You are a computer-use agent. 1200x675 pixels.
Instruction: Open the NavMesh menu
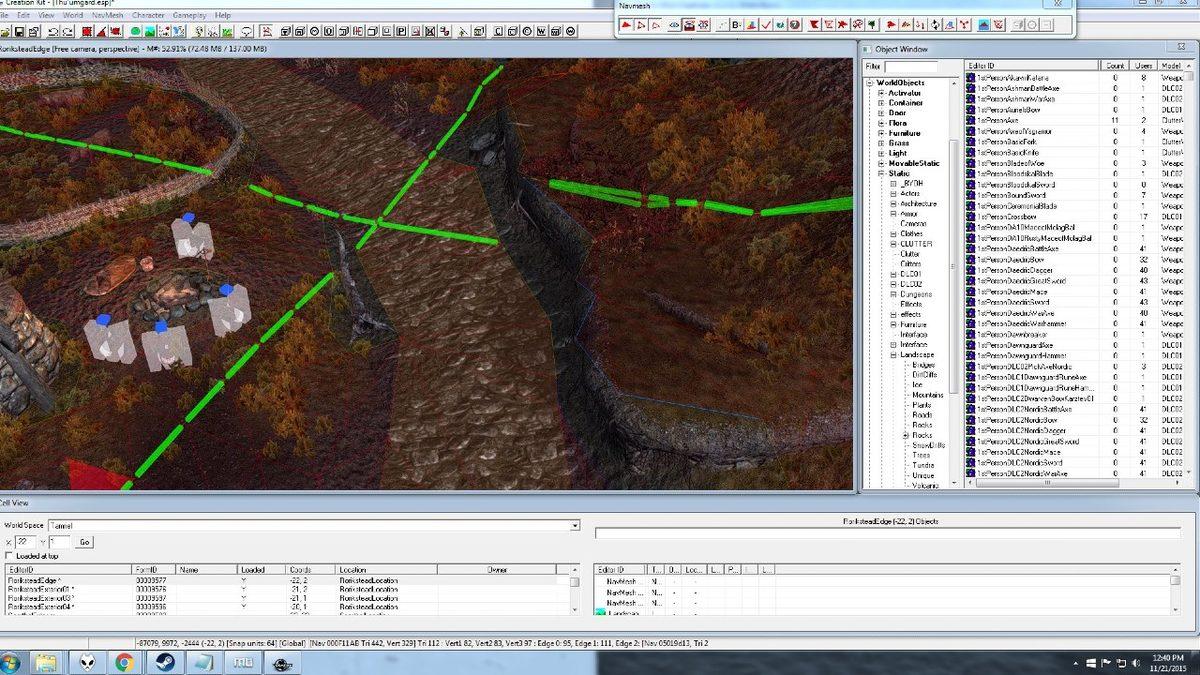(x=108, y=15)
